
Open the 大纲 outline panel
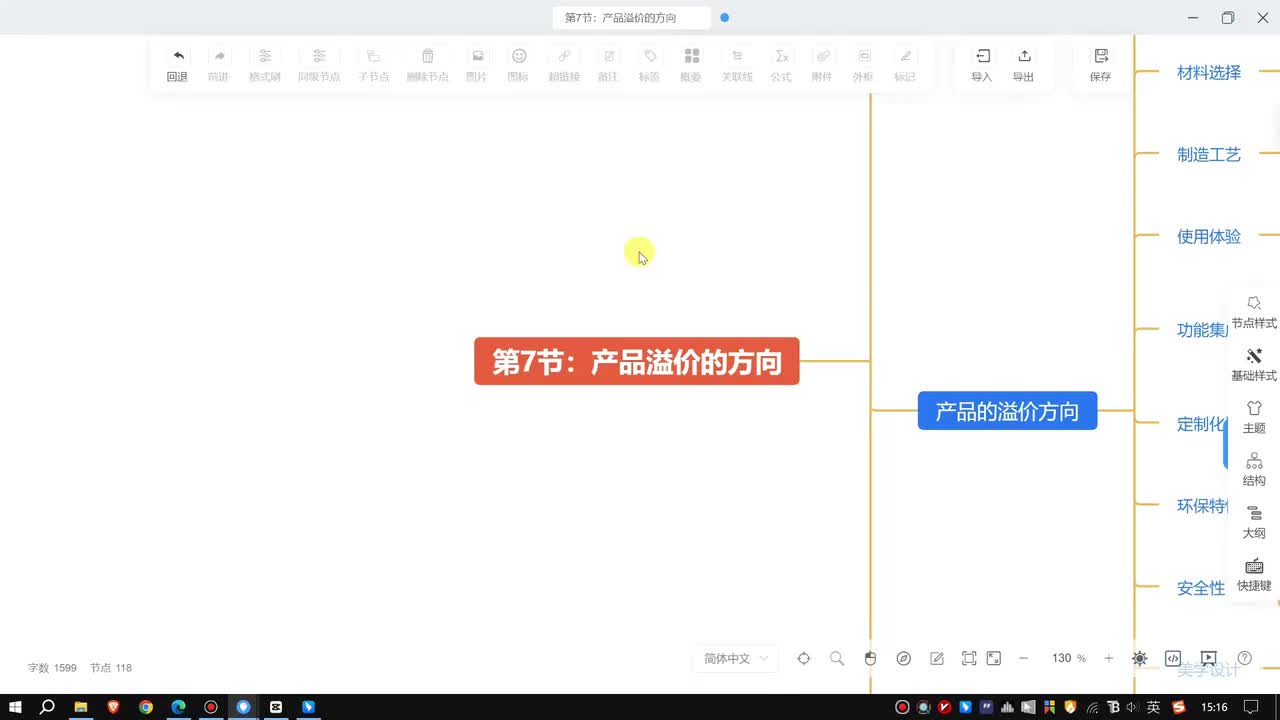point(1254,521)
